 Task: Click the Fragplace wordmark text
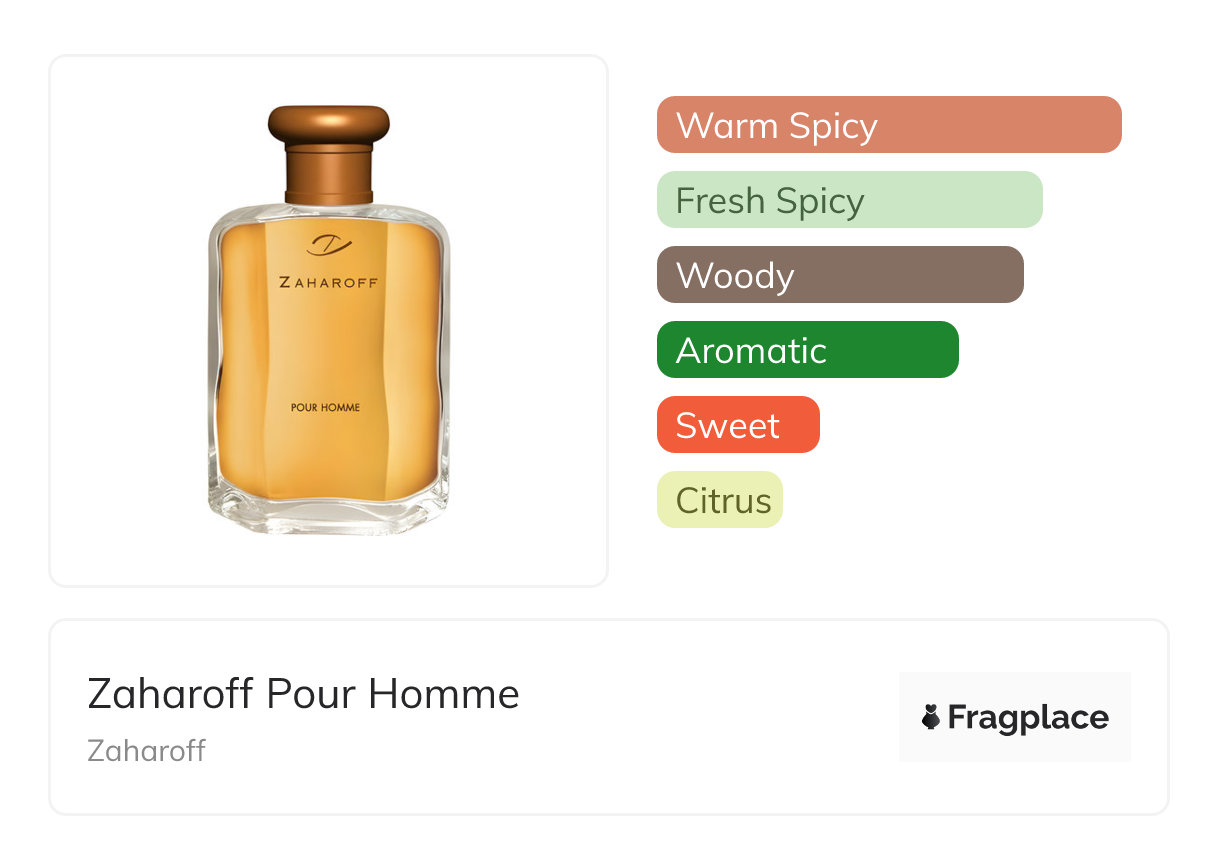click(1028, 718)
